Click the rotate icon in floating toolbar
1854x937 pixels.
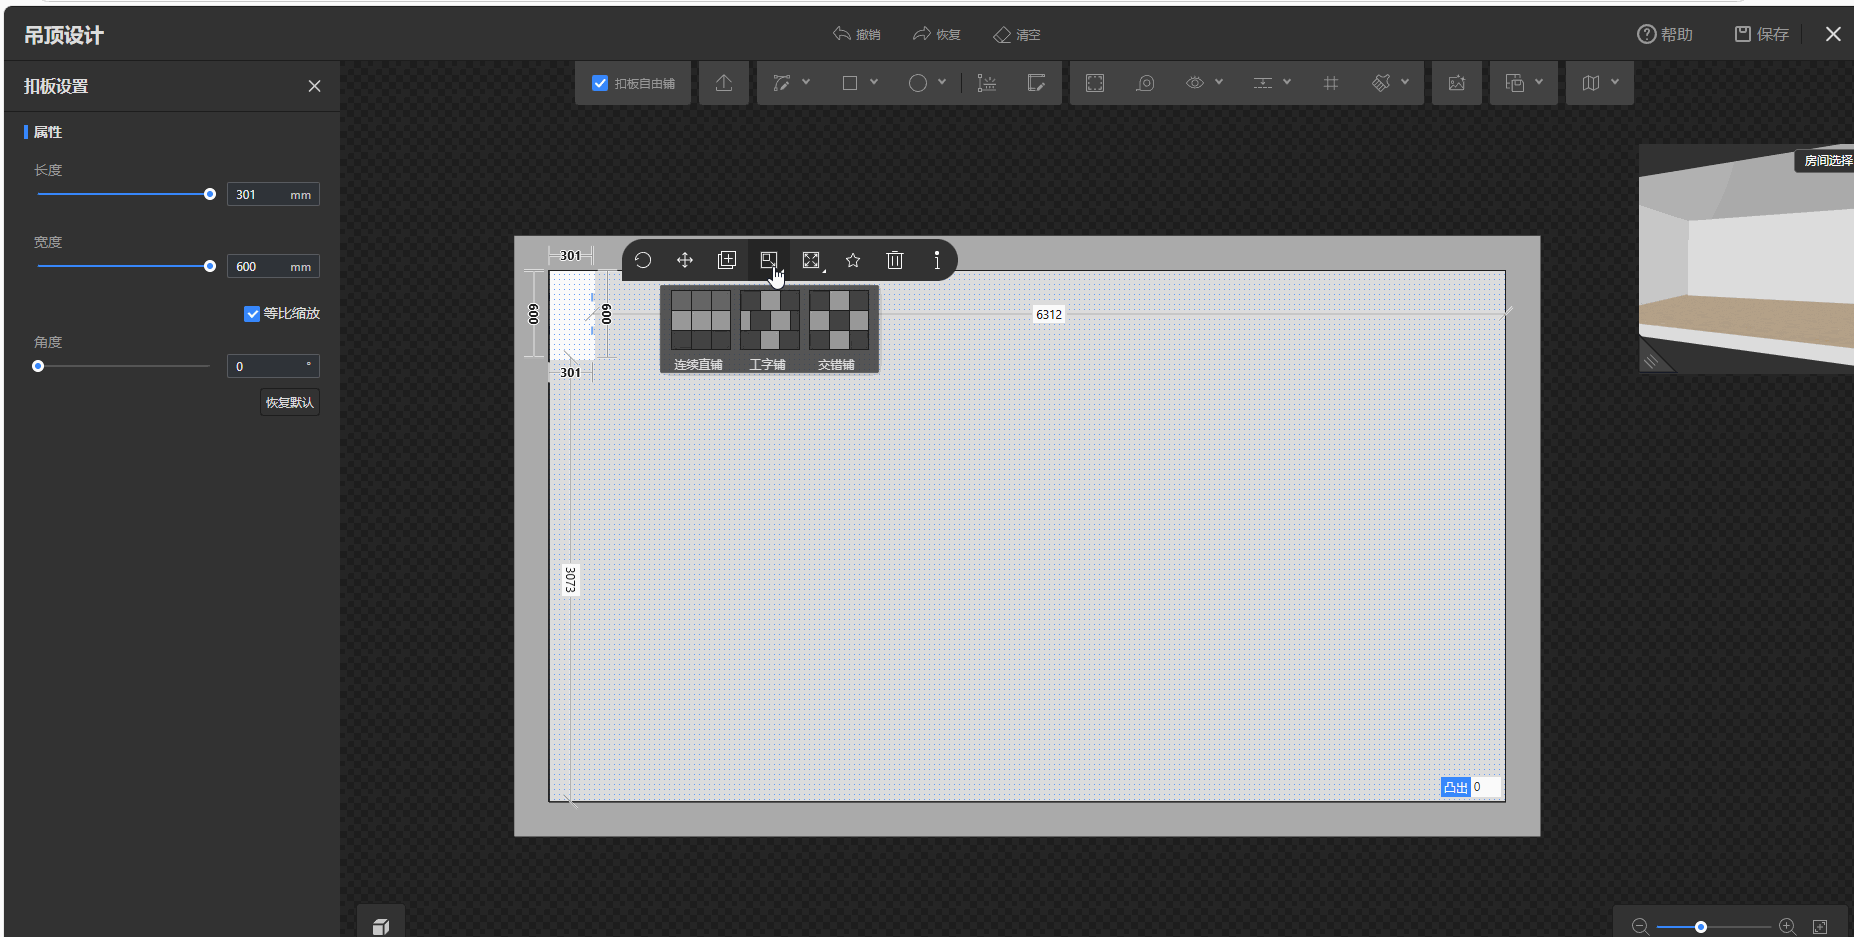point(643,260)
